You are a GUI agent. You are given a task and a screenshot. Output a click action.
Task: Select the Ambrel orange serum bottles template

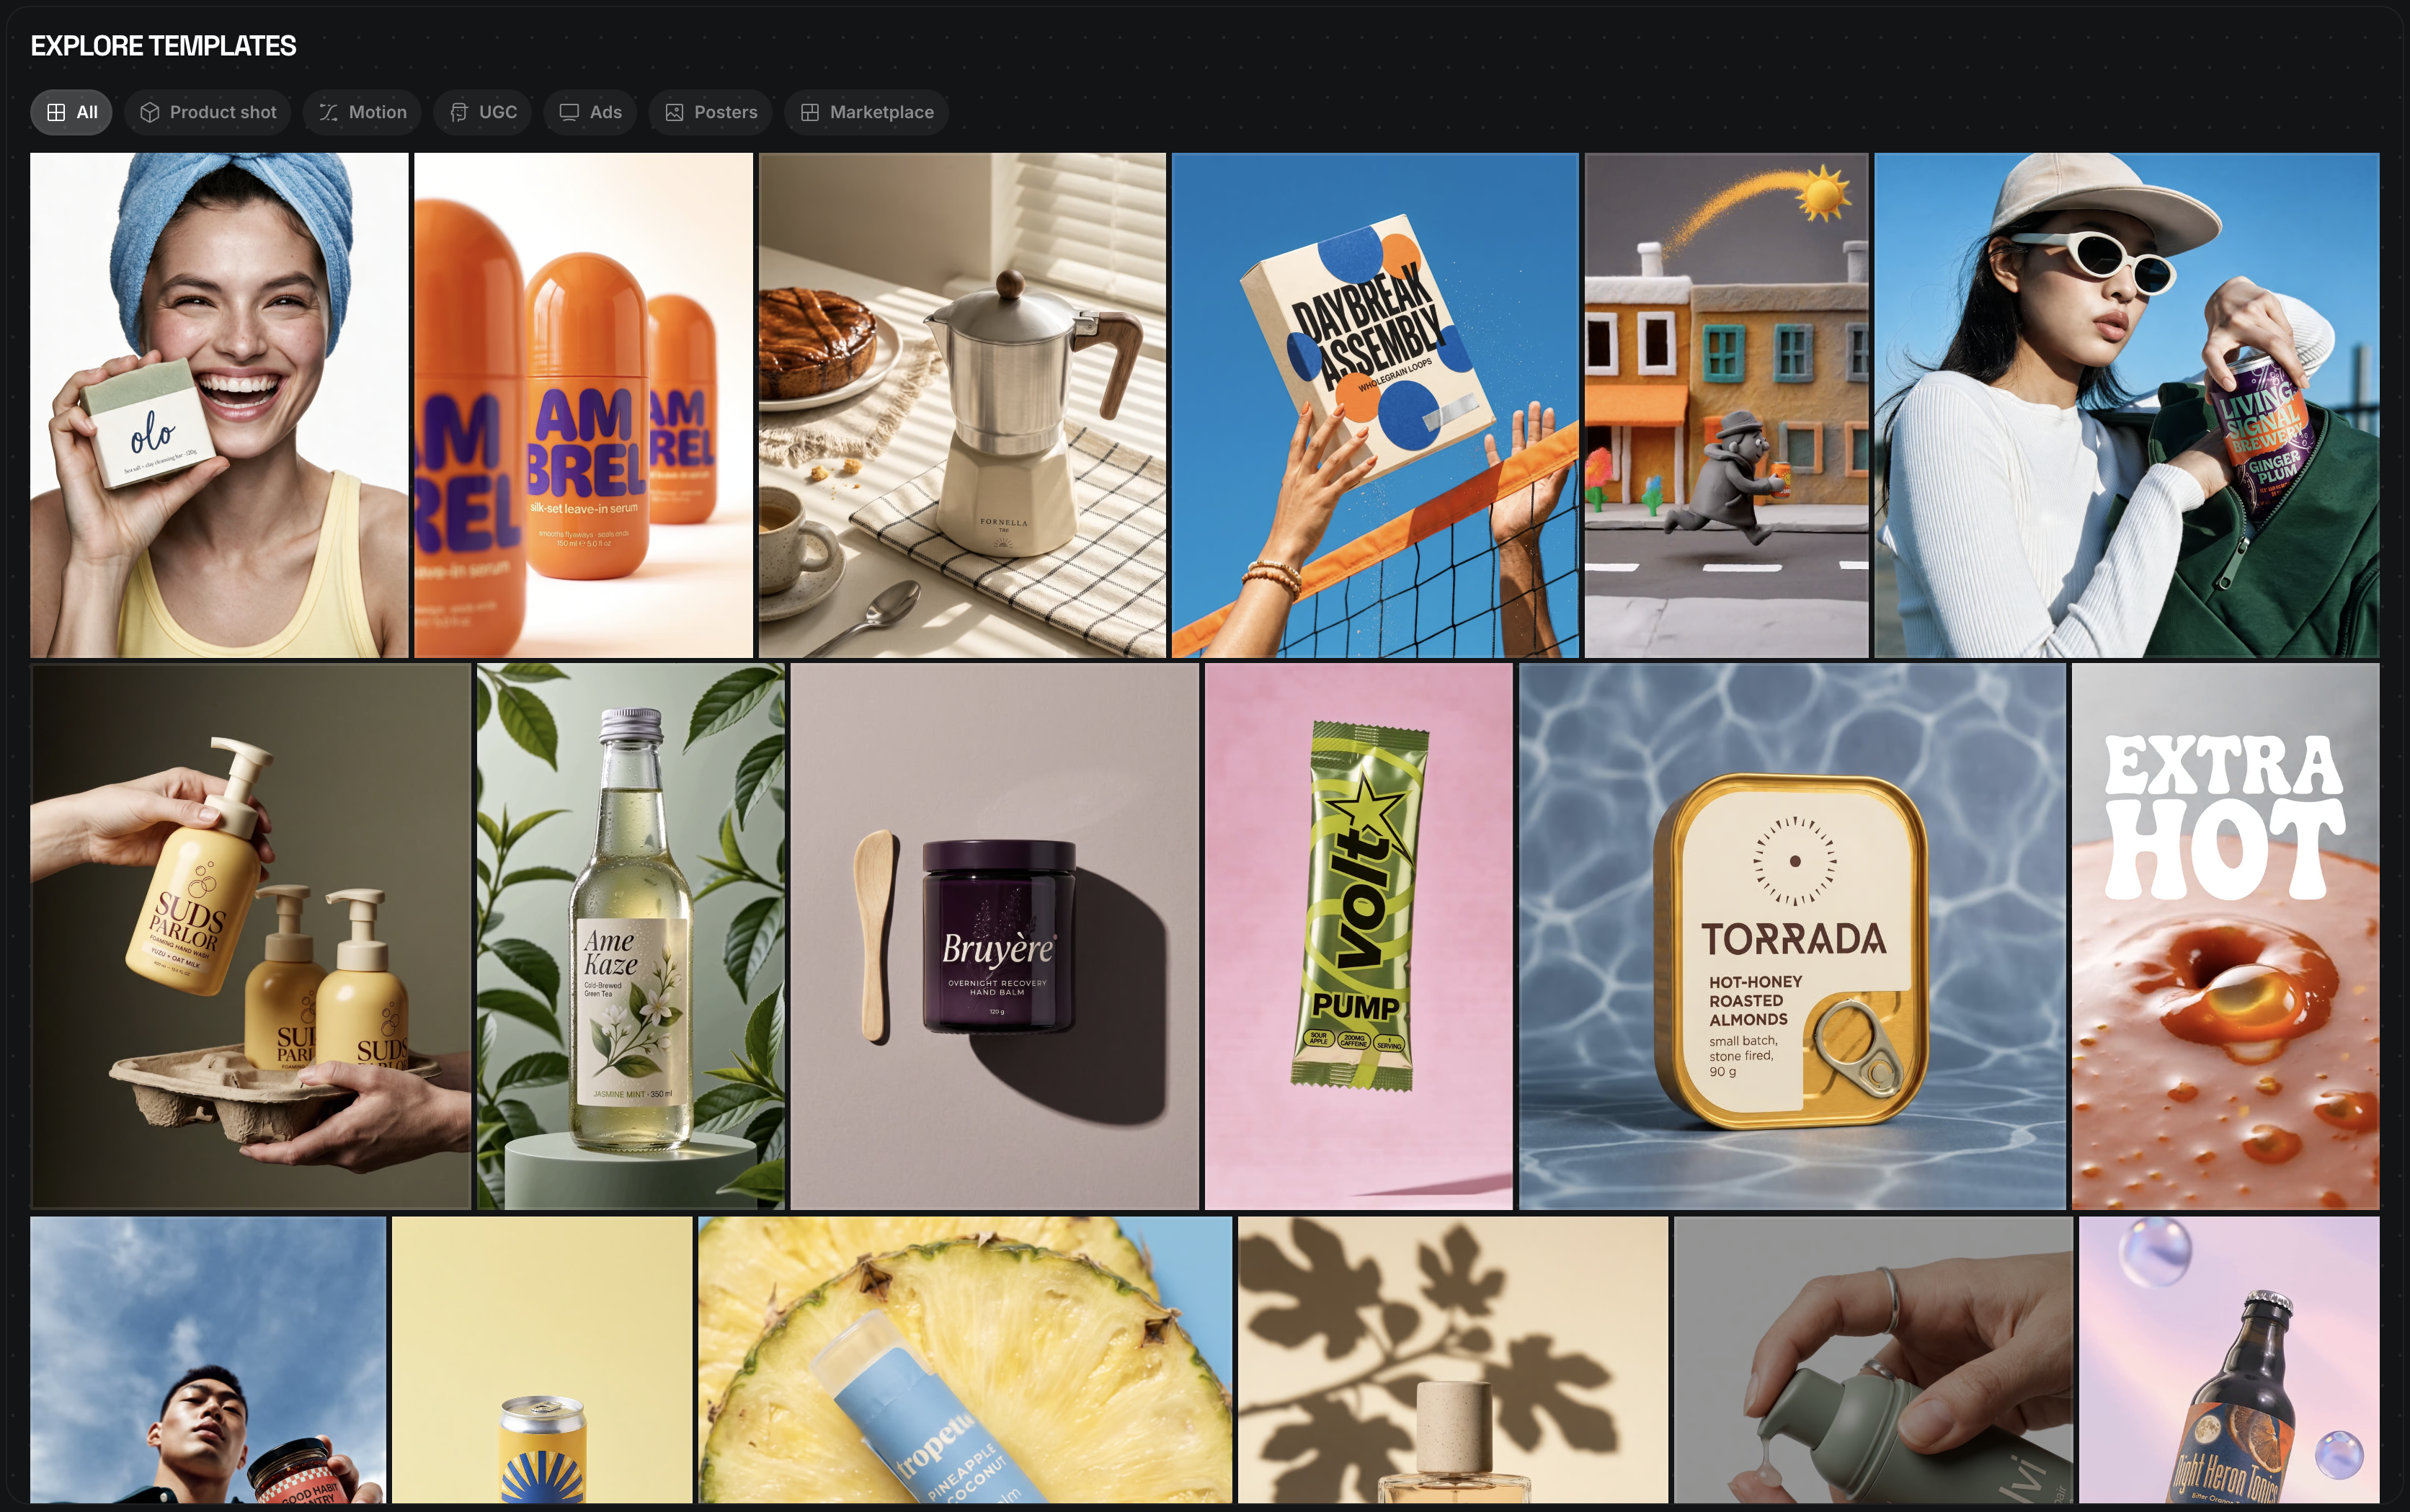pos(583,405)
